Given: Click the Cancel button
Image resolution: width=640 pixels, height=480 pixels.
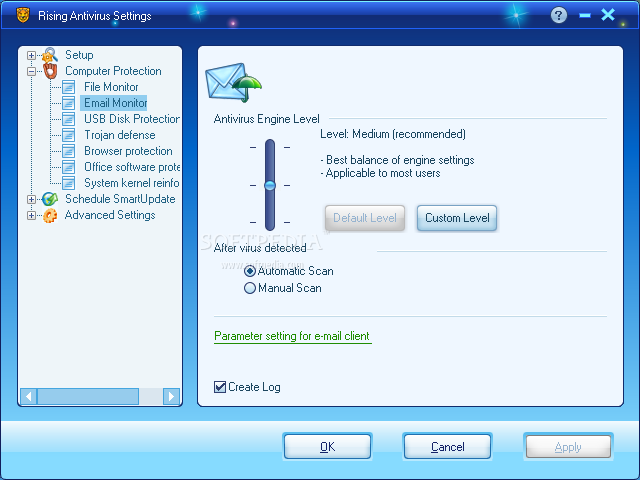Looking at the screenshot, I should (x=447, y=447).
